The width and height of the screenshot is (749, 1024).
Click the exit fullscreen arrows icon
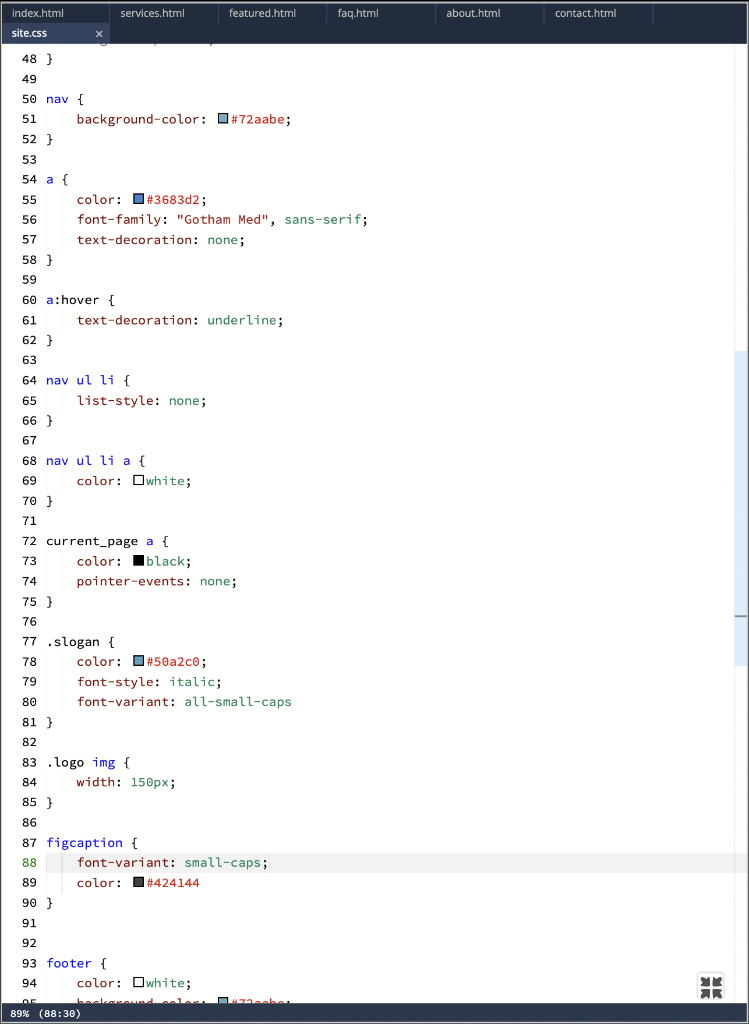tap(710, 986)
